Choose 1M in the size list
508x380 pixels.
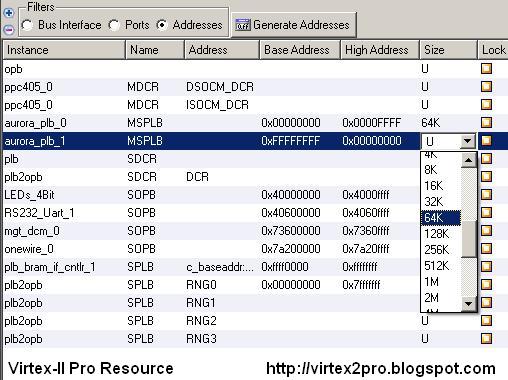[x=441, y=282]
